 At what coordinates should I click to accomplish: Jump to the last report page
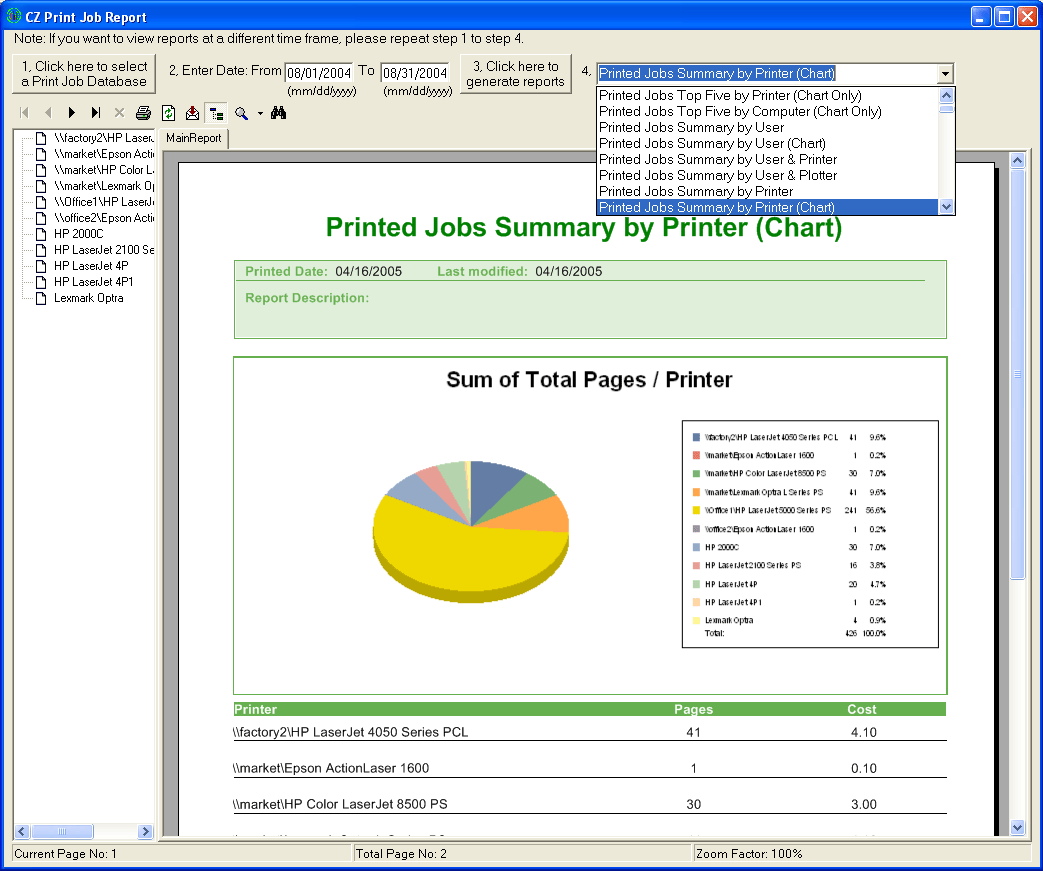[x=96, y=113]
